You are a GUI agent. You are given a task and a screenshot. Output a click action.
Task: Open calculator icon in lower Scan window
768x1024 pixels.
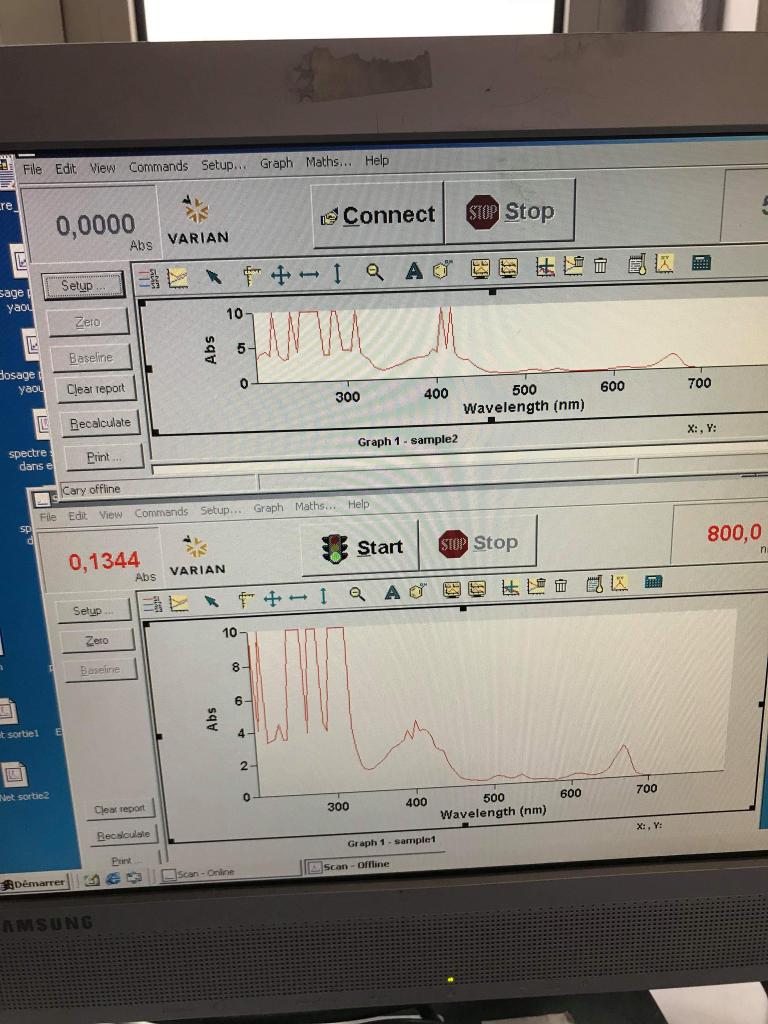[x=653, y=581]
